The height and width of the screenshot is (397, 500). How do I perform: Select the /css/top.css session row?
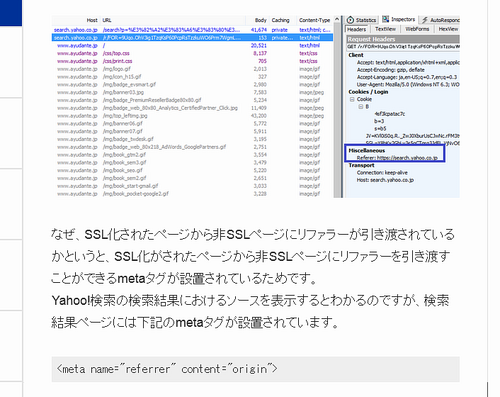click(x=192, y=53)
